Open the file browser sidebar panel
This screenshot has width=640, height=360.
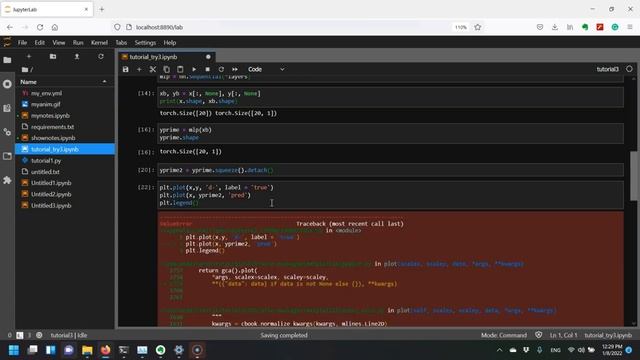pos(7,60)
